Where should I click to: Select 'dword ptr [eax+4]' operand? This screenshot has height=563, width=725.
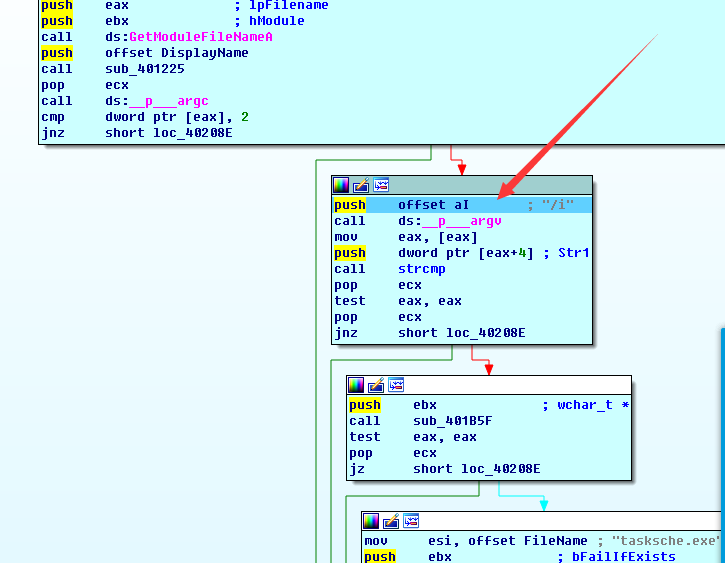(x=466, y=253)
